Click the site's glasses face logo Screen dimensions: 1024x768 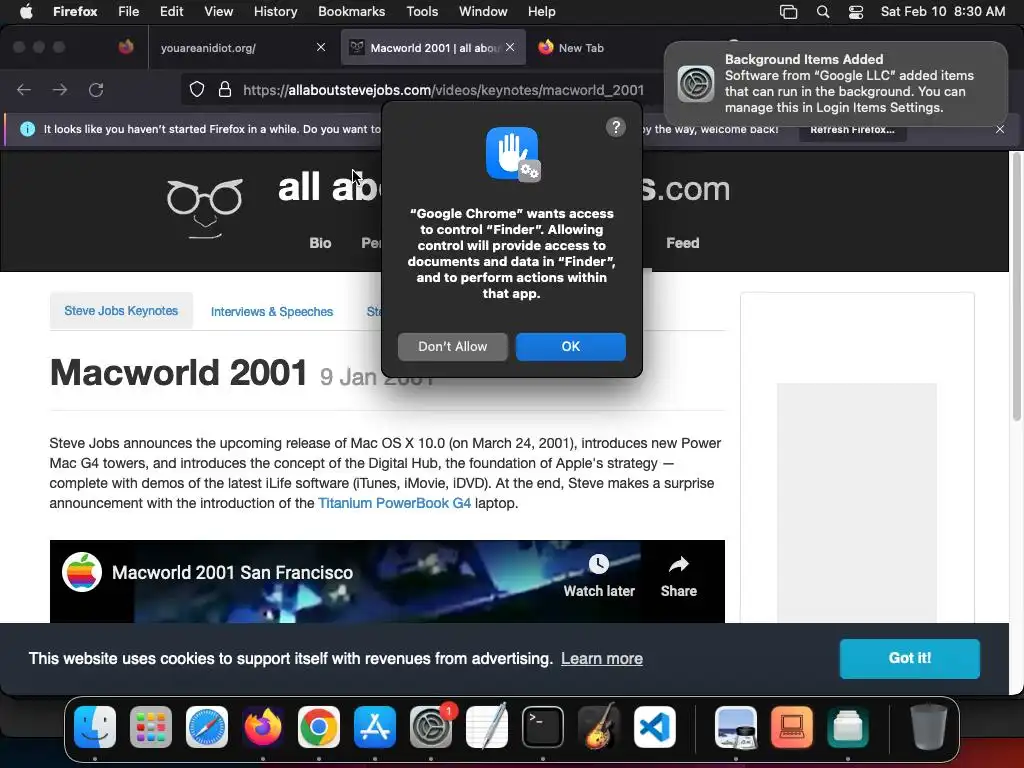tap(205, 208)
